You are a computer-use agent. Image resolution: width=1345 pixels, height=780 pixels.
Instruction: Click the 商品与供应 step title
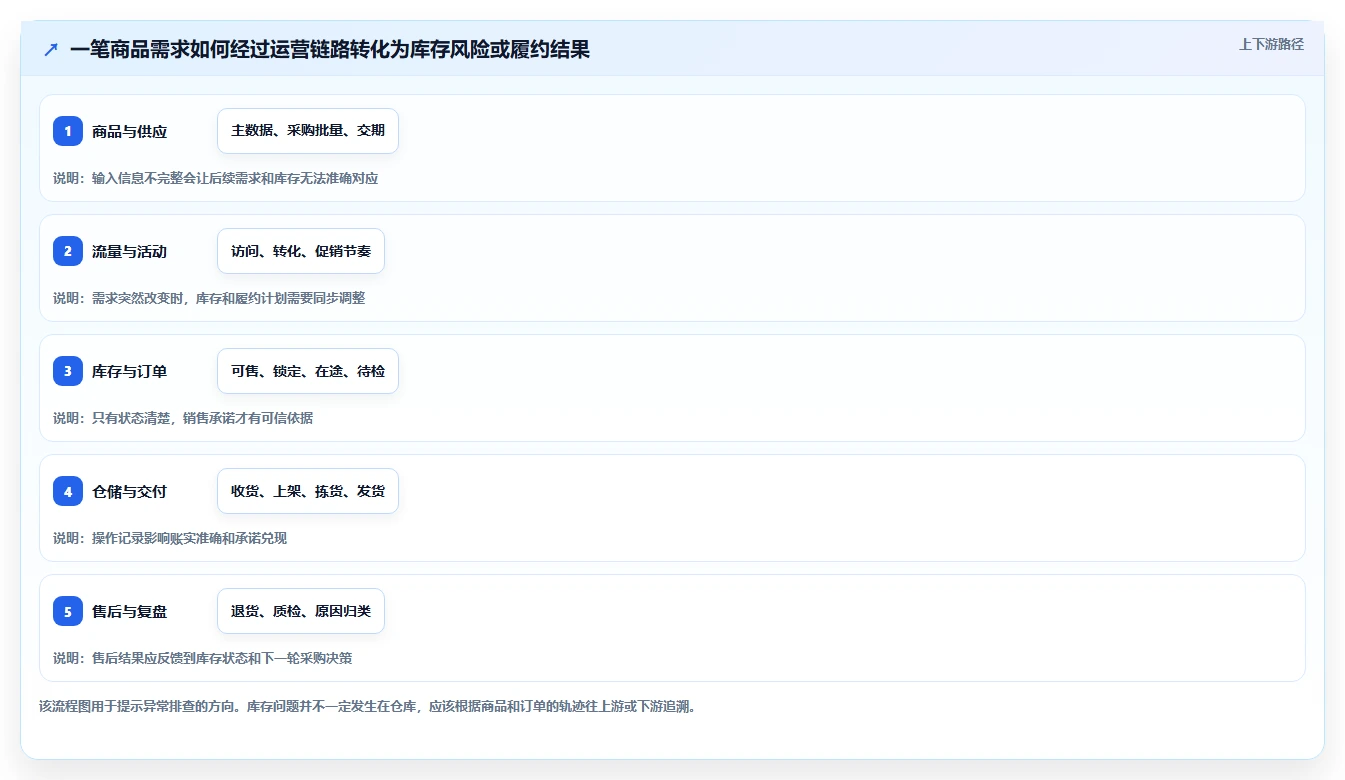[x=129, y=132]
